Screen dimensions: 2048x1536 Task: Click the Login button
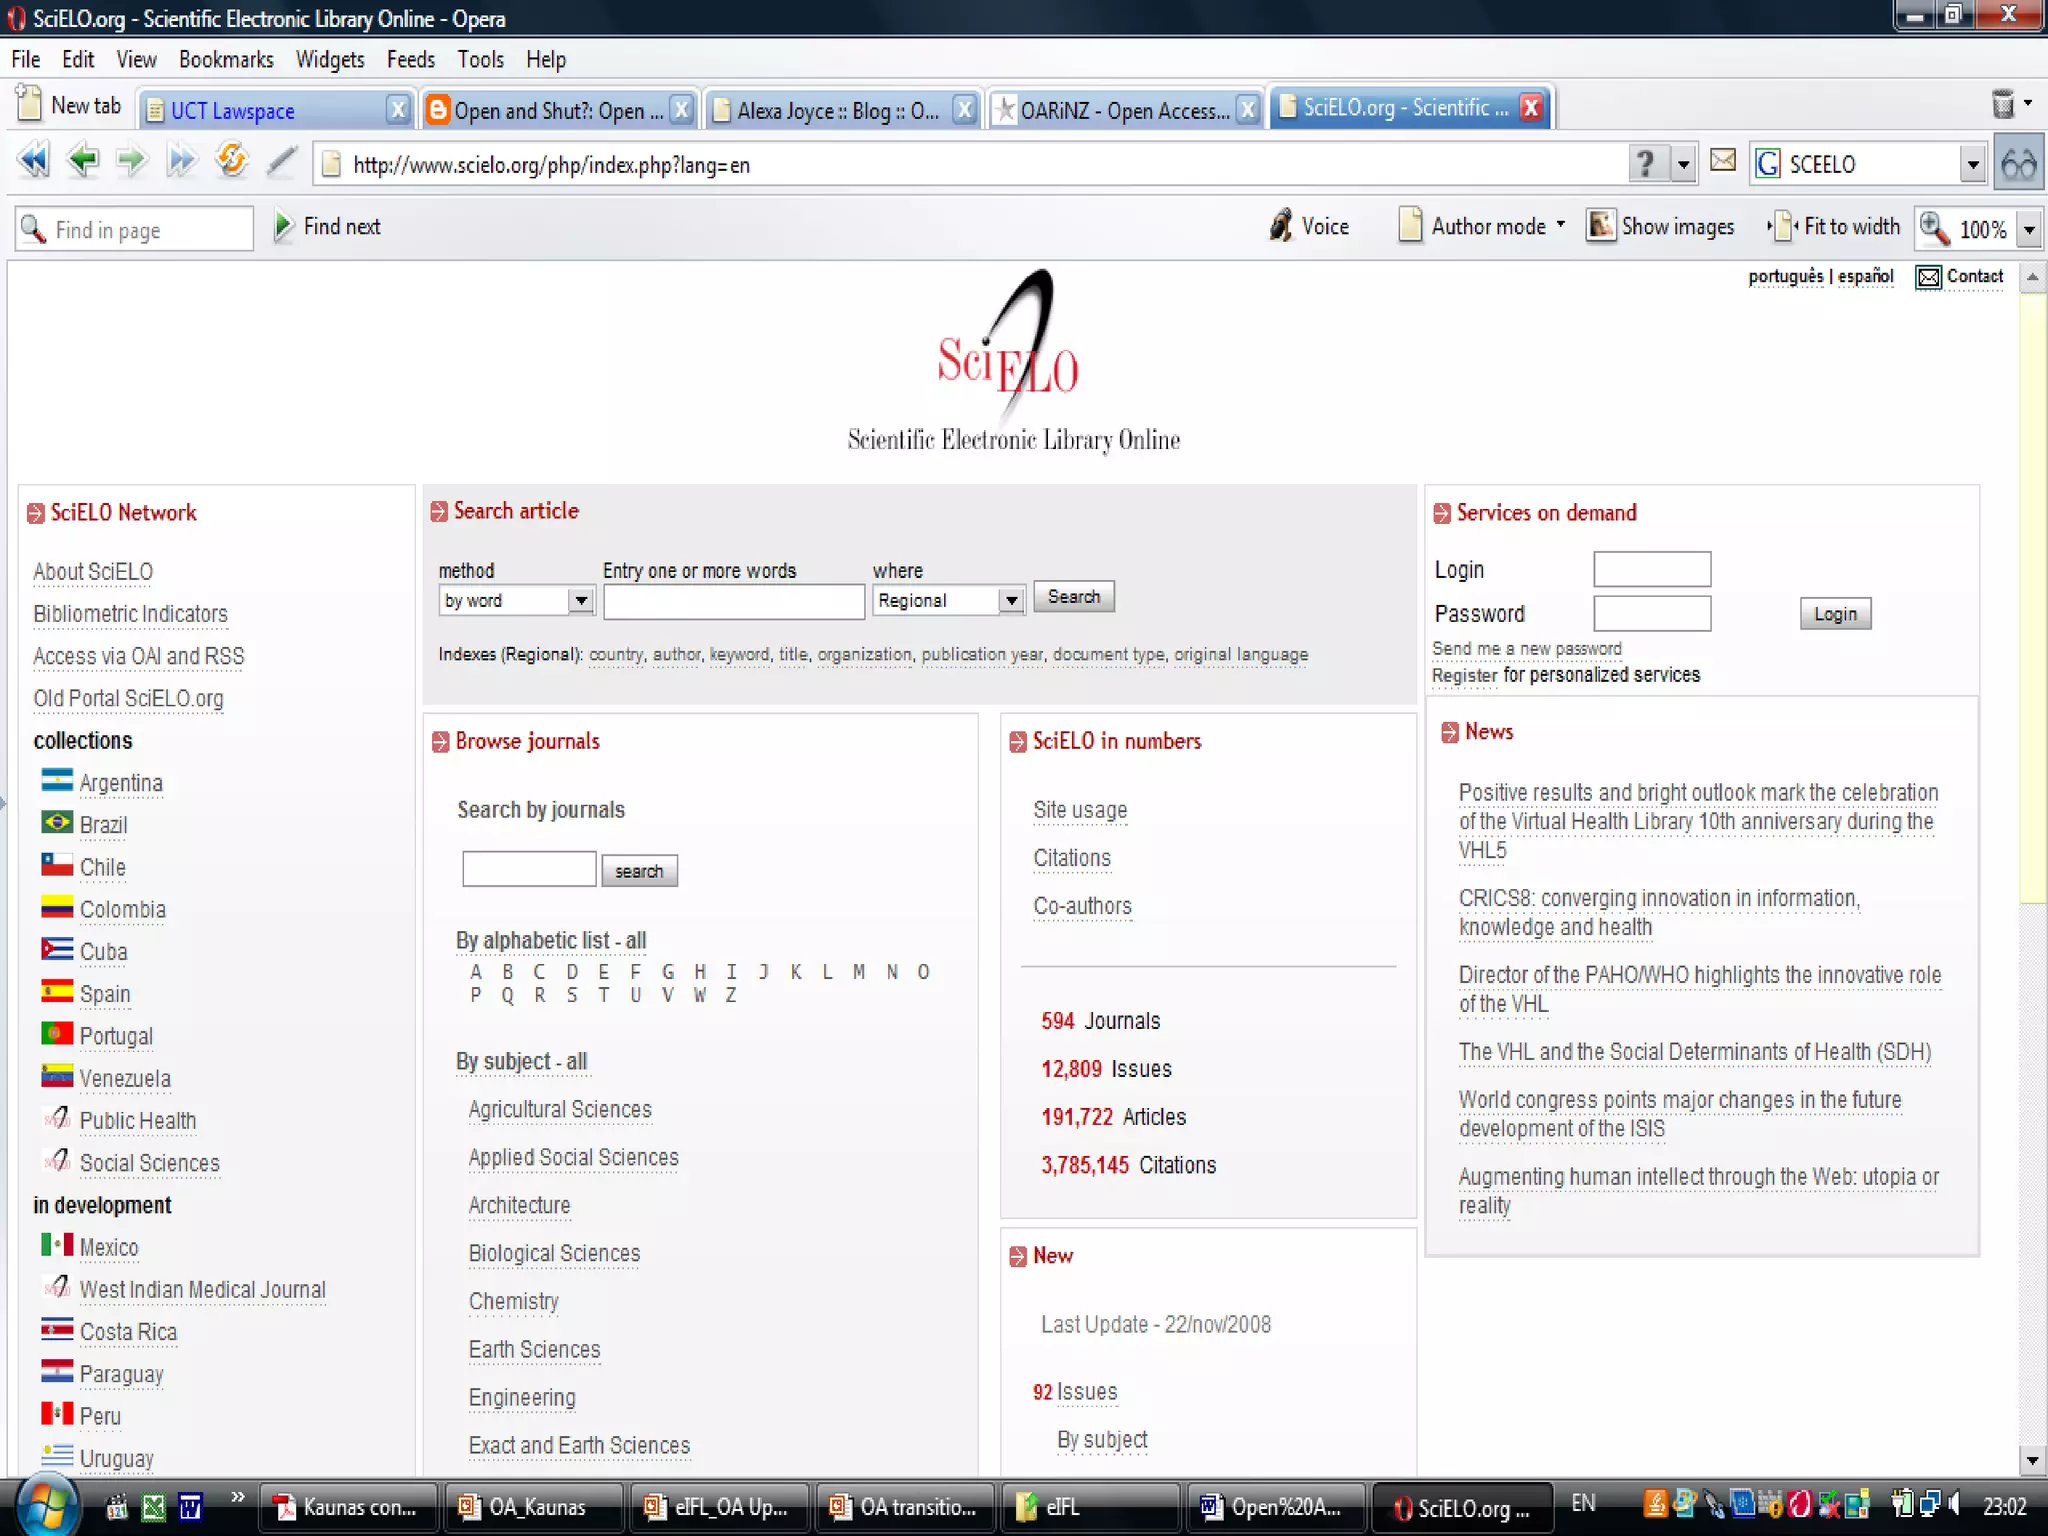pyautogui.click(x=1834, y=614)
